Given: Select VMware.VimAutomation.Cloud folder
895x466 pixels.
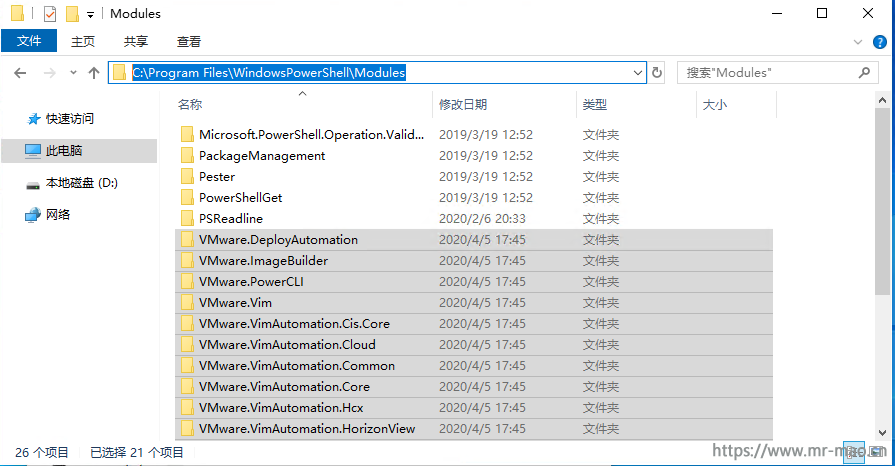Looking at the screenshot, I should 474,345.
